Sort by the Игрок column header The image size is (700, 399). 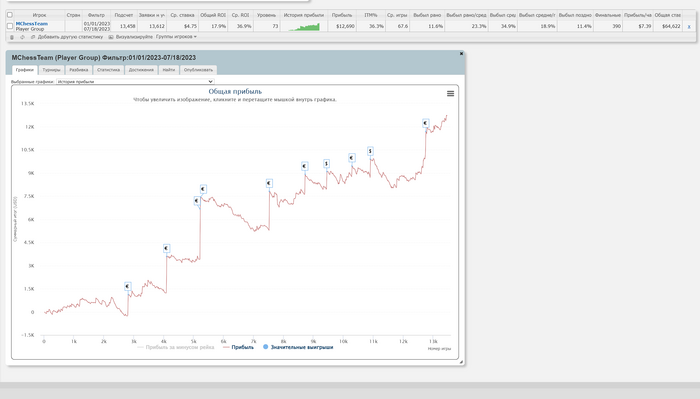coord(39,15)
